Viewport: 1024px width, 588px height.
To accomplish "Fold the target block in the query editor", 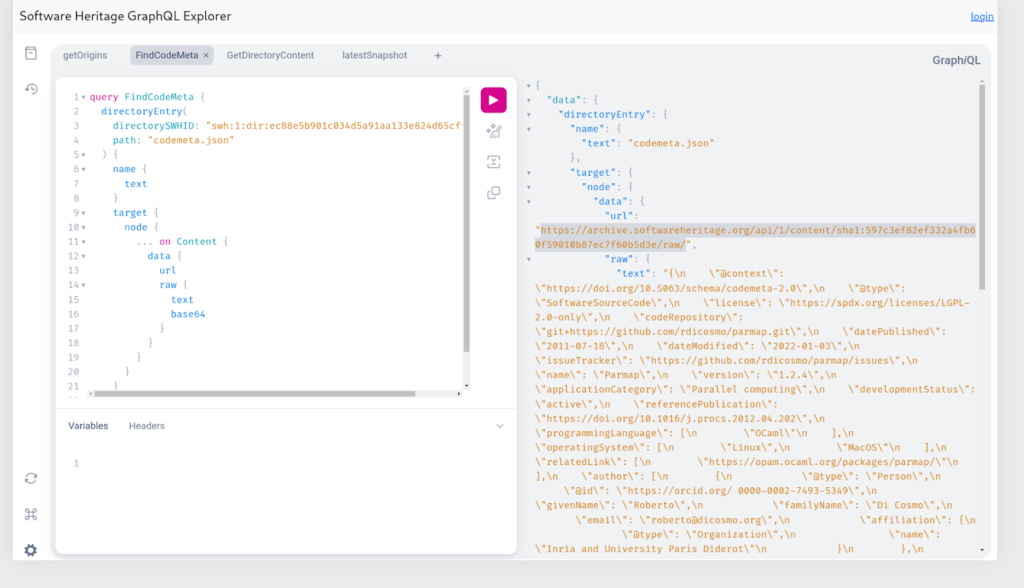I will pos(84,213).
